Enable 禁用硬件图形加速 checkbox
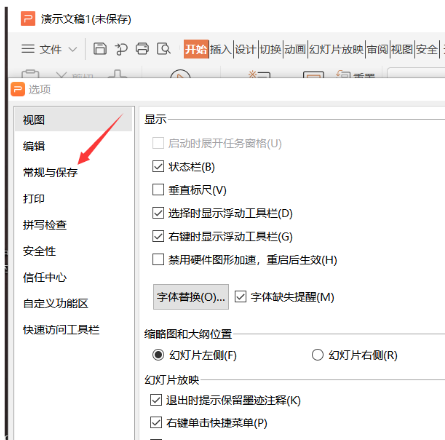The image size is (445, 440). click(158, 259)
